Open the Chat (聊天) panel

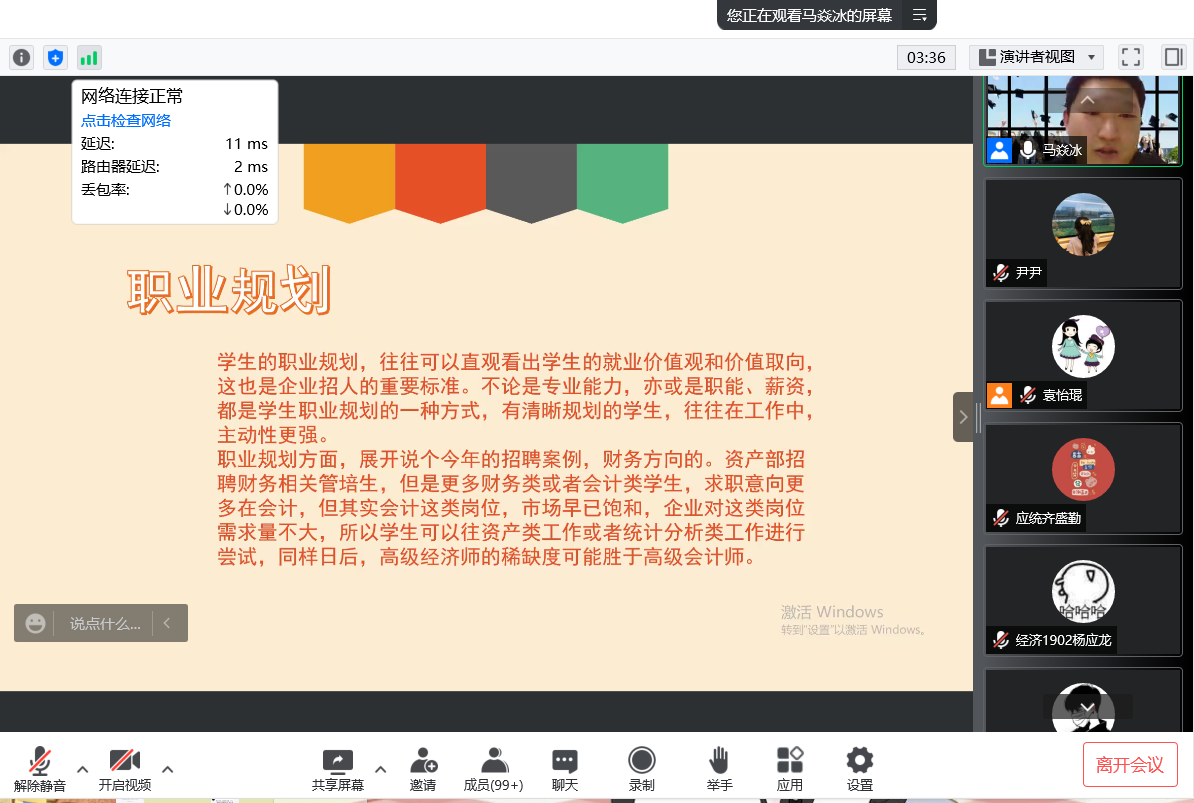coord(565,769)
